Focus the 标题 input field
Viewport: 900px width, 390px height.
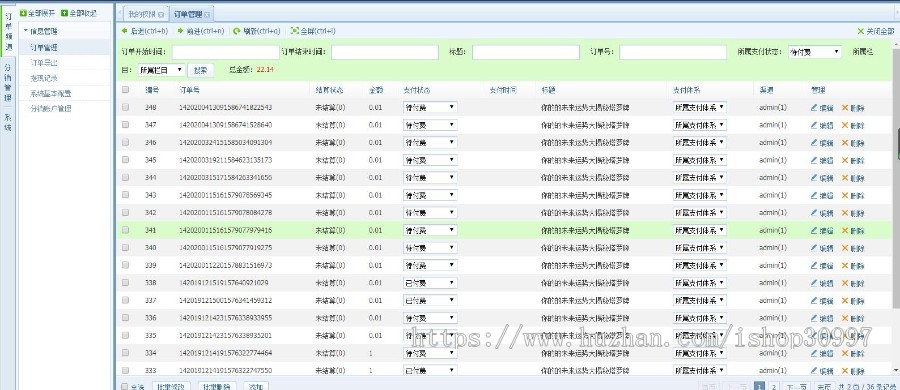[x=526, y=52]
